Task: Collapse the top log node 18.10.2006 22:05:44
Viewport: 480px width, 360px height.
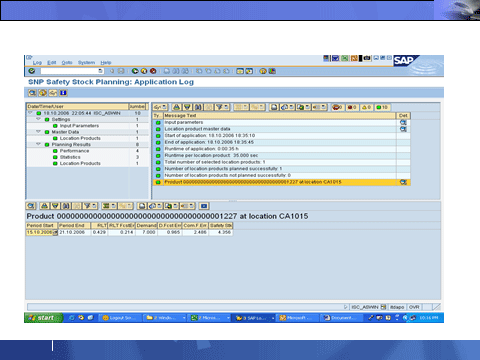Action: pos(31,113)
